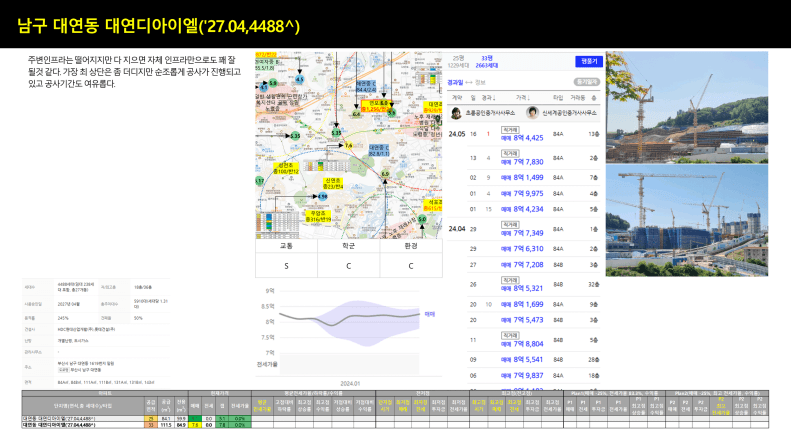Viewport: 791px width, 445px height.
Task: Switch to 정보 view
Action: tap(480, 82)
